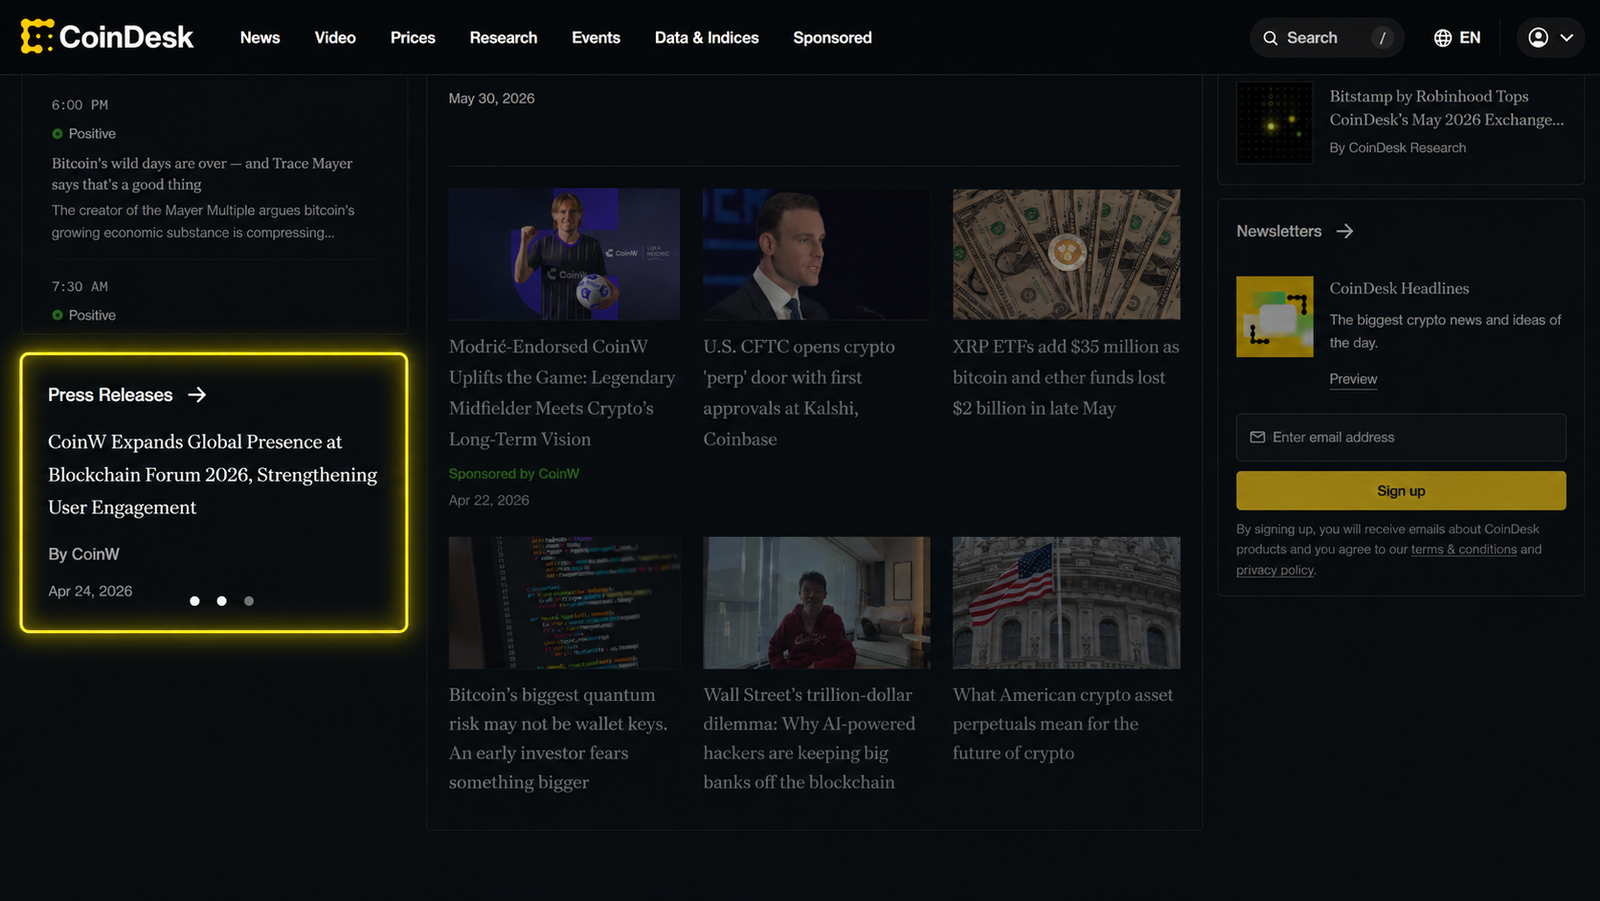The image size is (1600, 901).
Task: Open the American flag article thumbnail
Action: point(1066,603)
